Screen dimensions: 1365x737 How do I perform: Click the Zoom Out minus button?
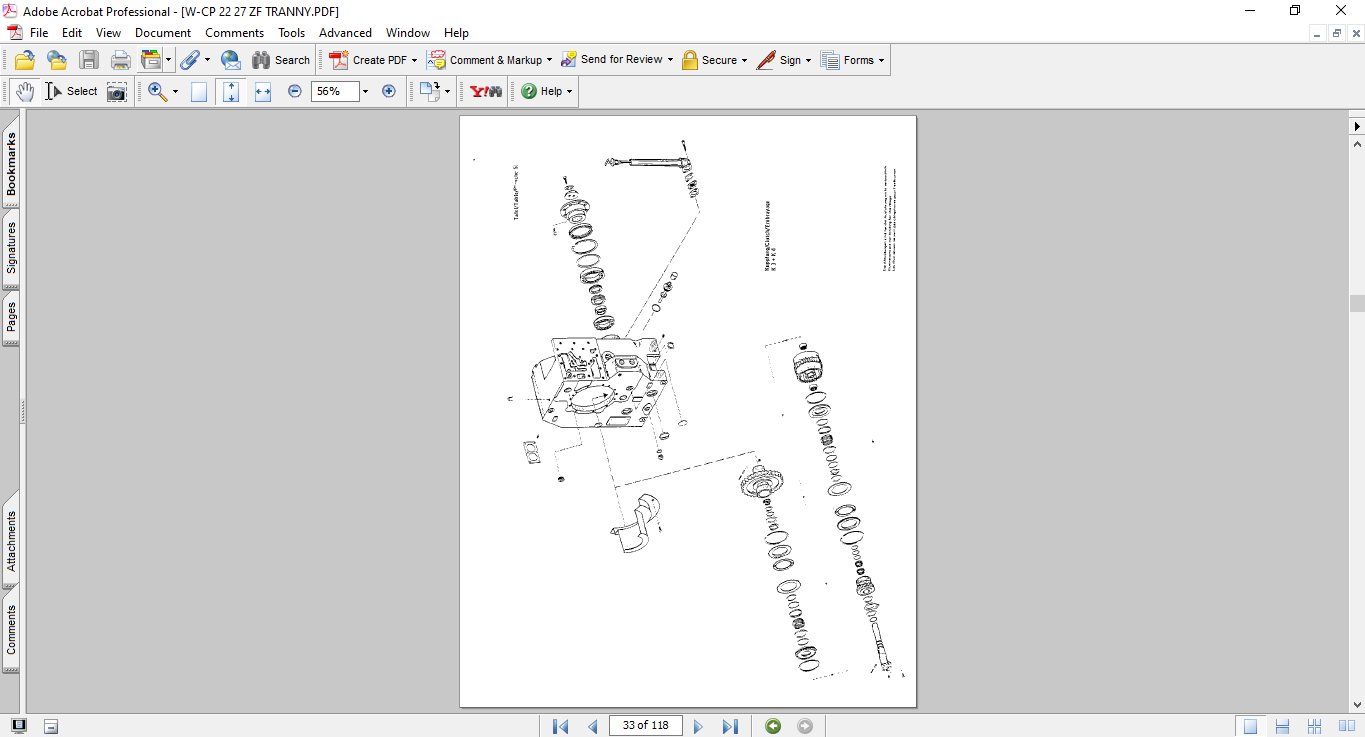coord(295,91)
